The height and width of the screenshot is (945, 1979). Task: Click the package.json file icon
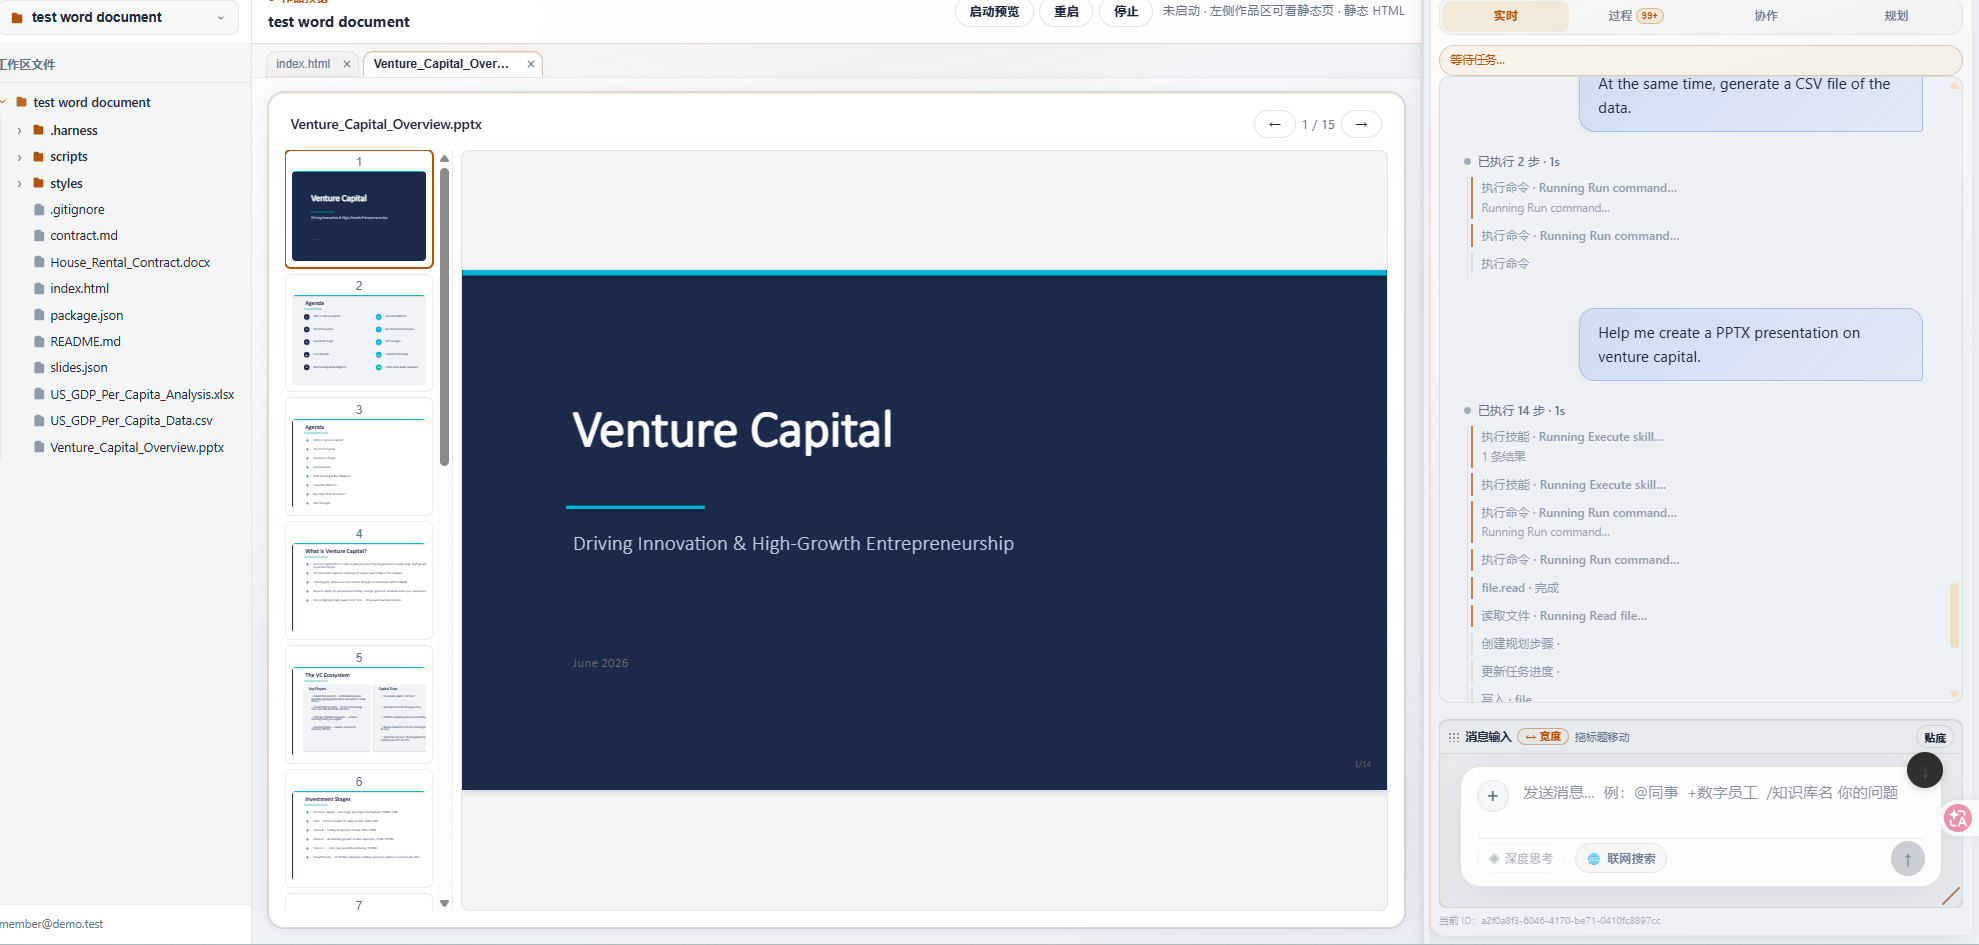click(x=39, y=315)
